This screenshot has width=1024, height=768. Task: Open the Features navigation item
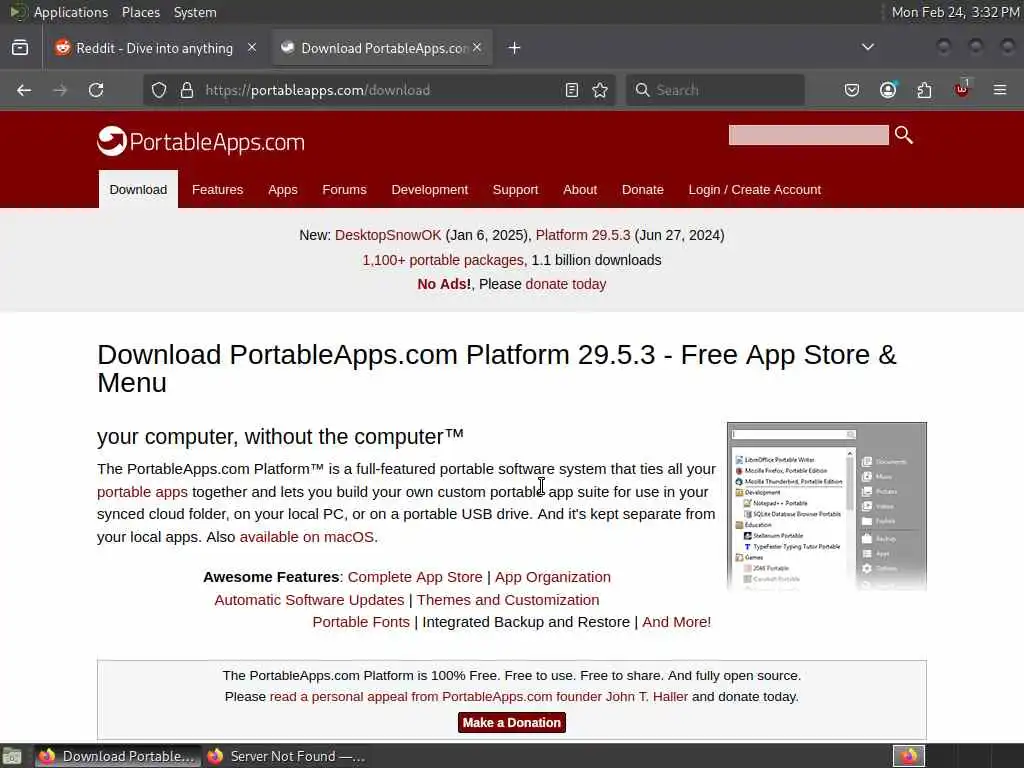(217, 189)
